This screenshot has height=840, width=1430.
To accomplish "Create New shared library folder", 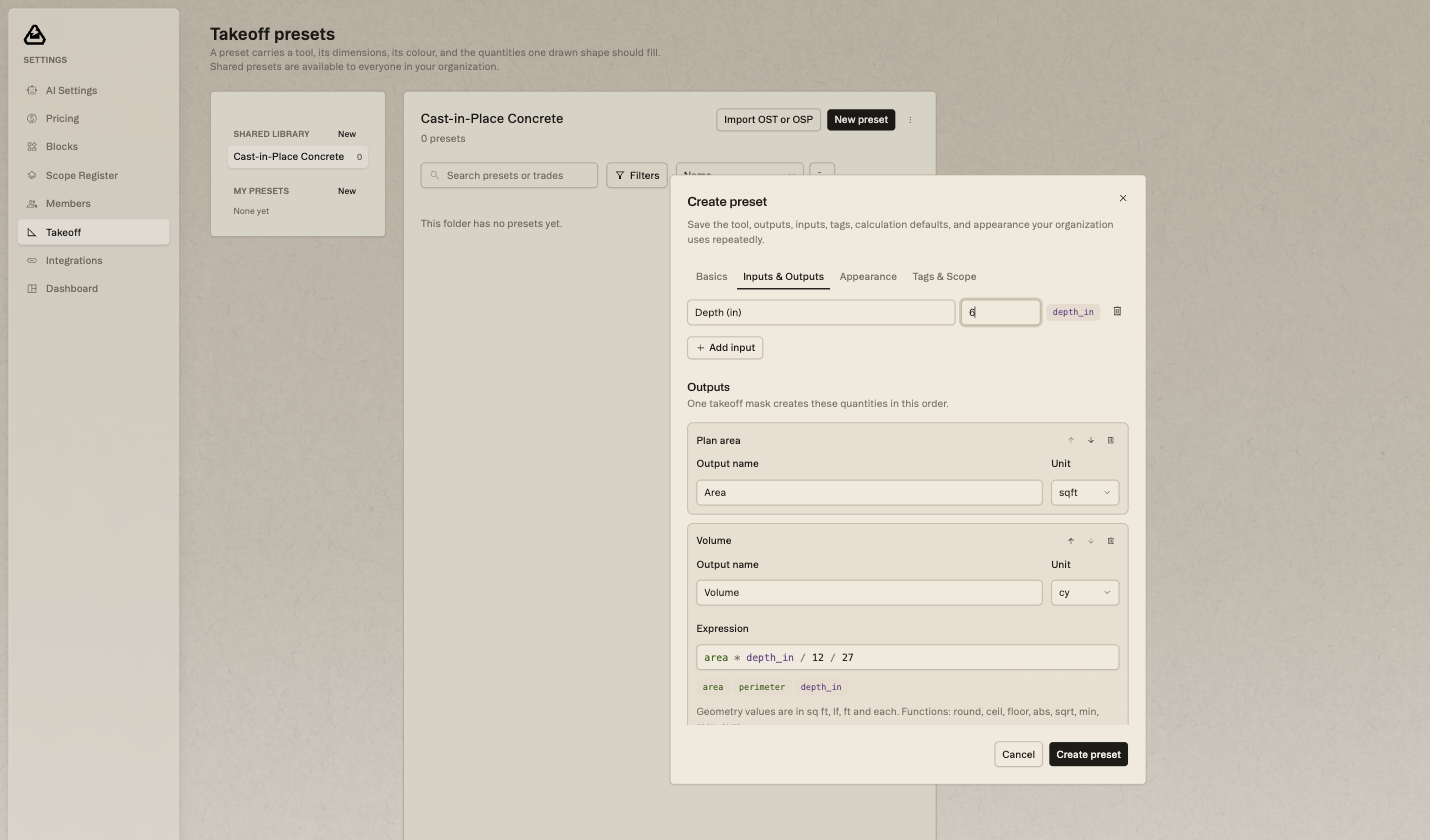I will [346, 134].
